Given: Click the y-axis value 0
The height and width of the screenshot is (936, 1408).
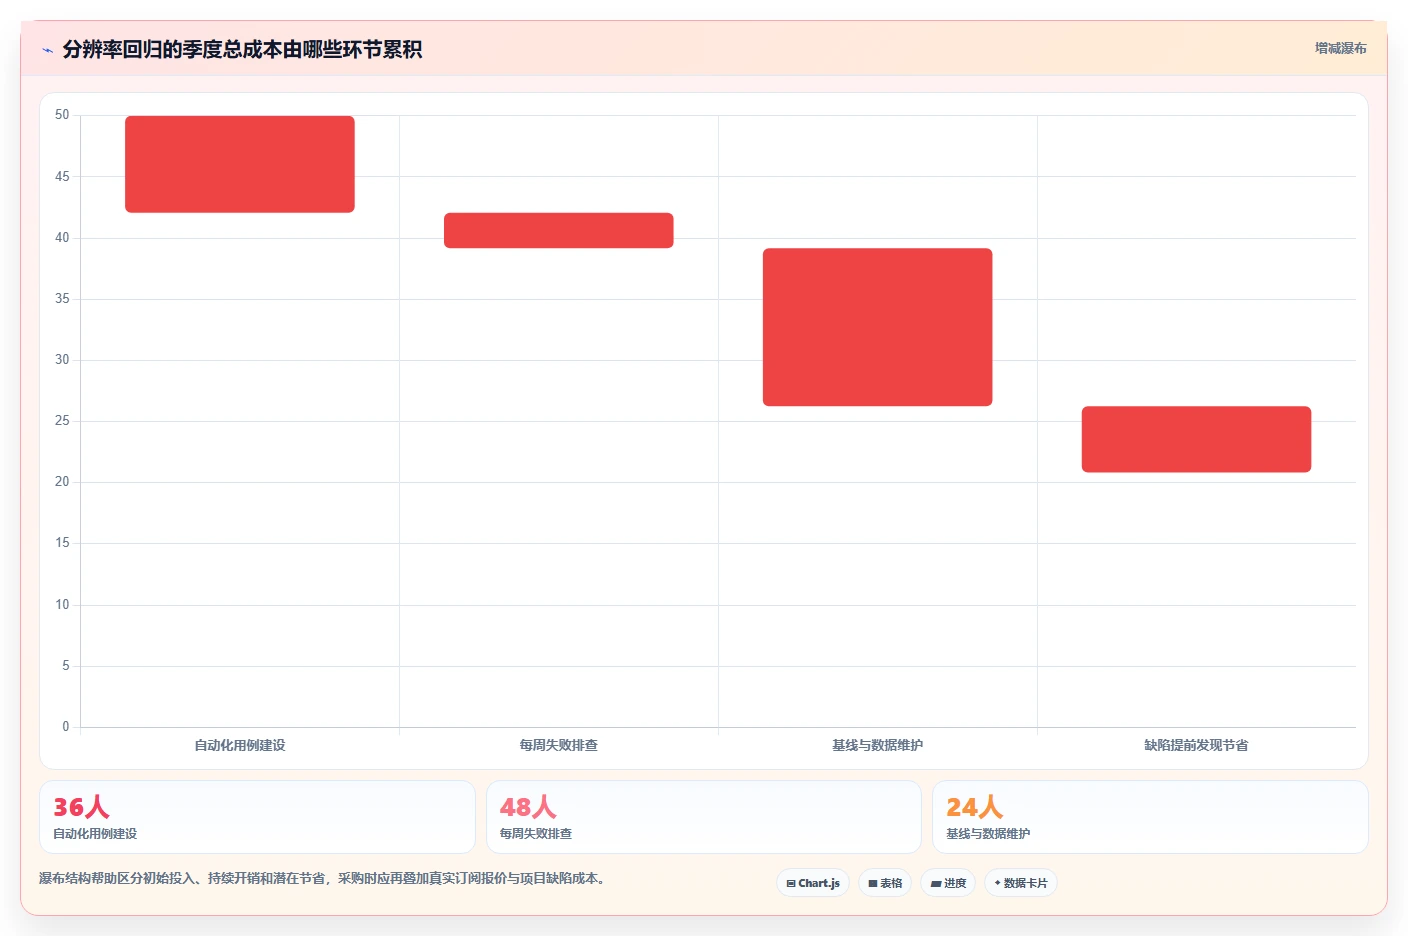Looking at the screenshot, I should [x=66, y=727].
